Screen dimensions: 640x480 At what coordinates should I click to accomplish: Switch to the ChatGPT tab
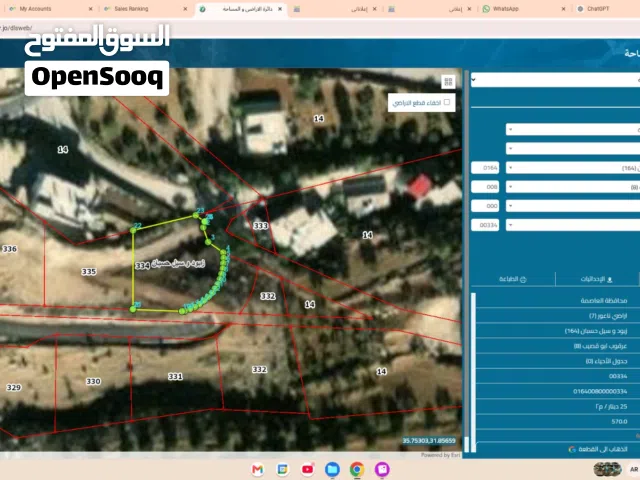coord(598,9)
